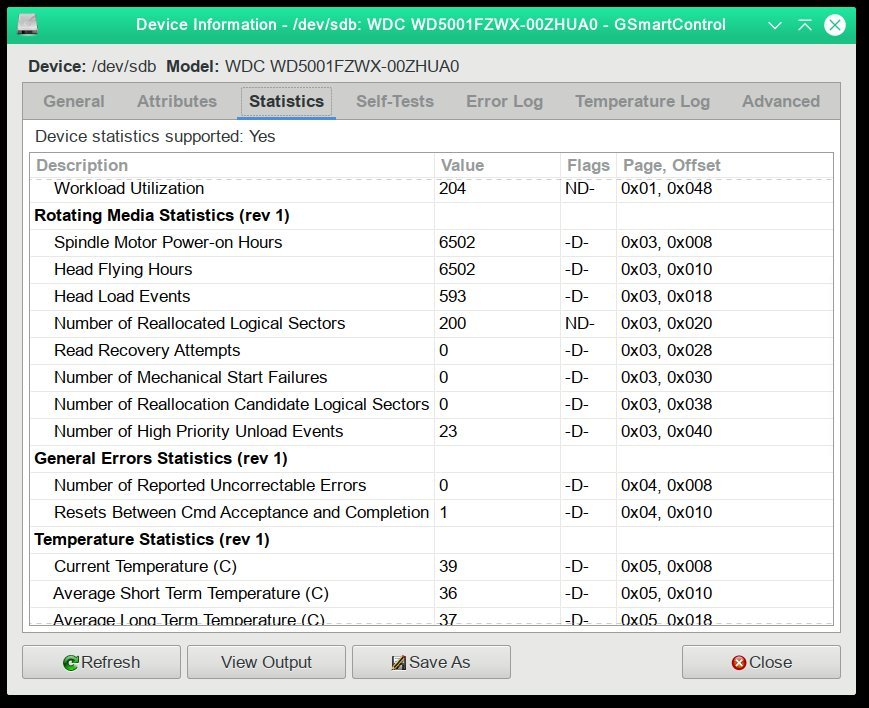Click the red X icon on Close button
Image resolution: width=869 pixels, height=708 pixels.
[x=739, y=661]
